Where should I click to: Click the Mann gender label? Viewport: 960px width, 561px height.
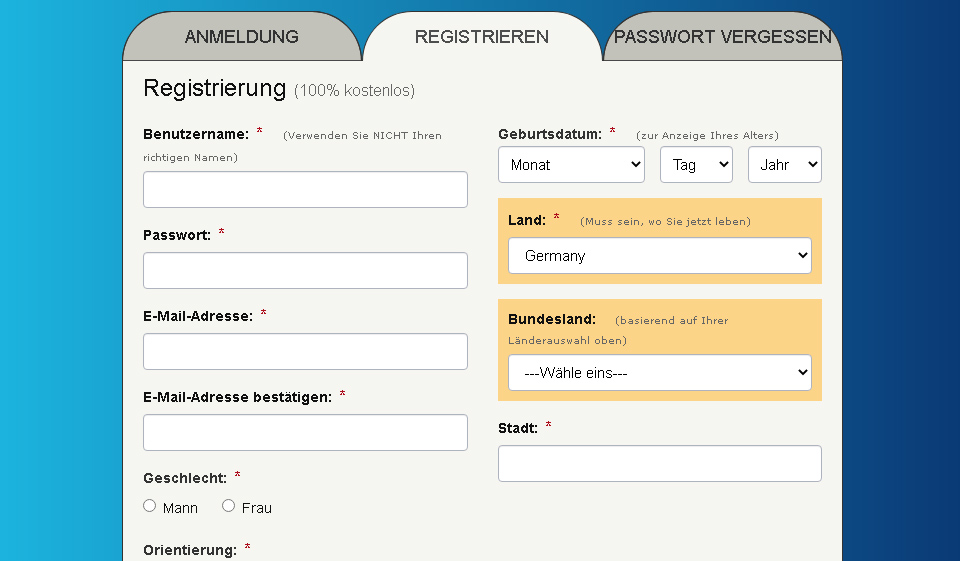pyautogui.click(x=180, y=508)
